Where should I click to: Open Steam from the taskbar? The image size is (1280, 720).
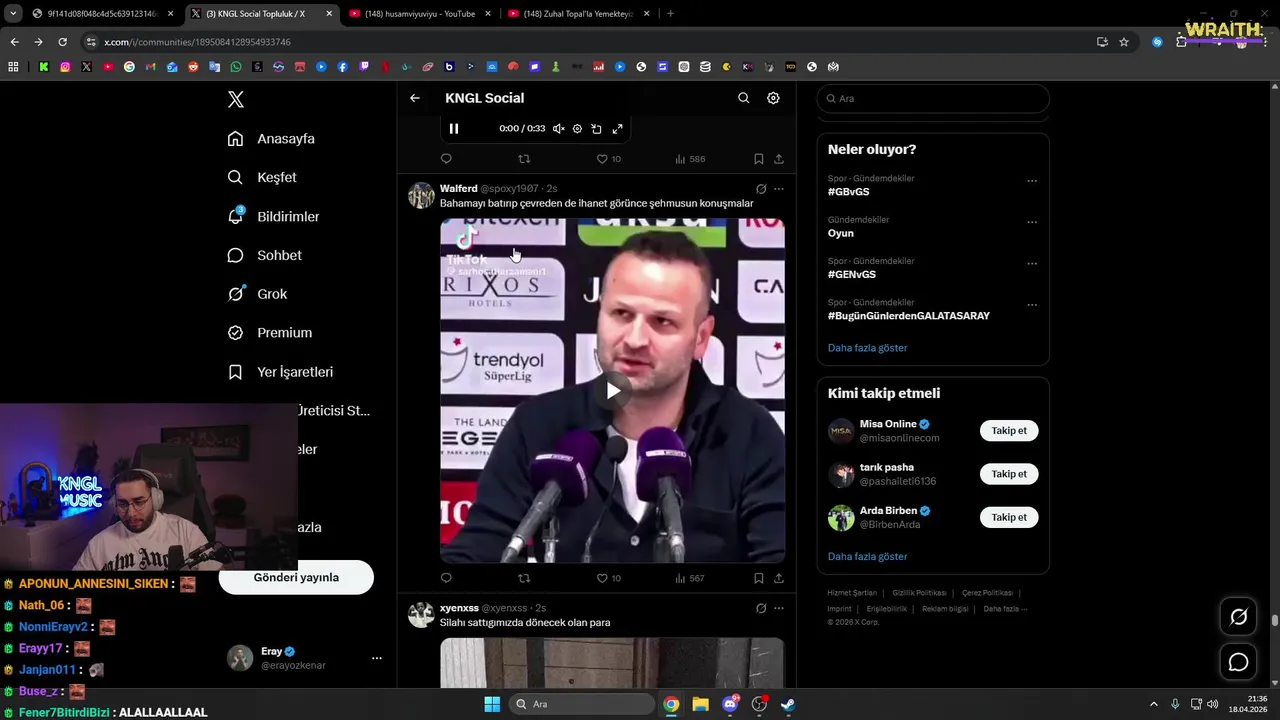tap(788, 704)
